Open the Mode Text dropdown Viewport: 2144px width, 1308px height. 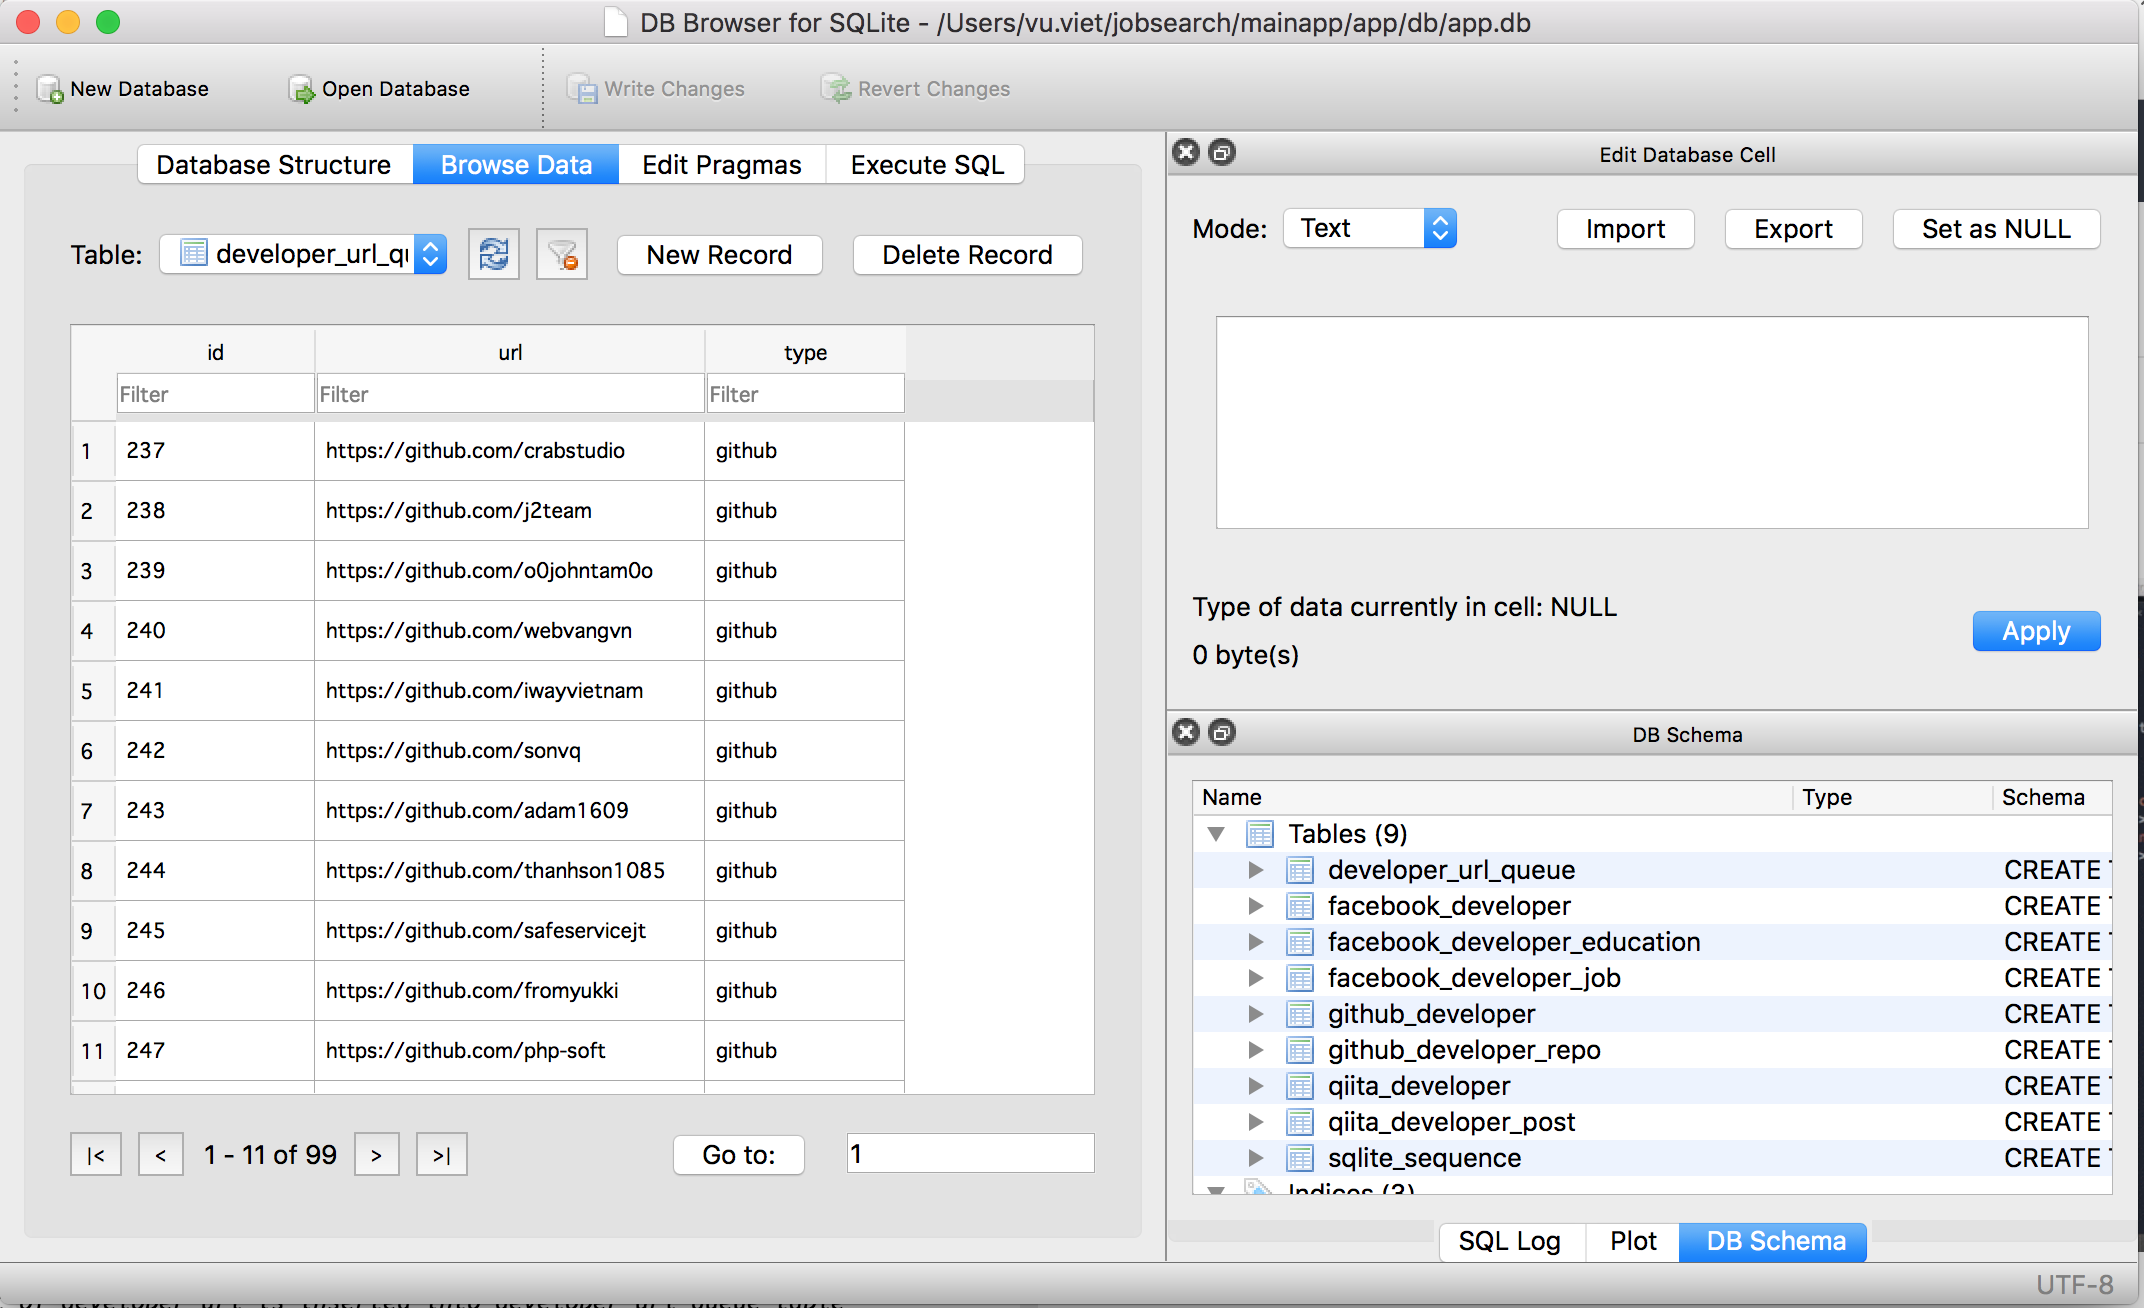tap(1369, 228)
